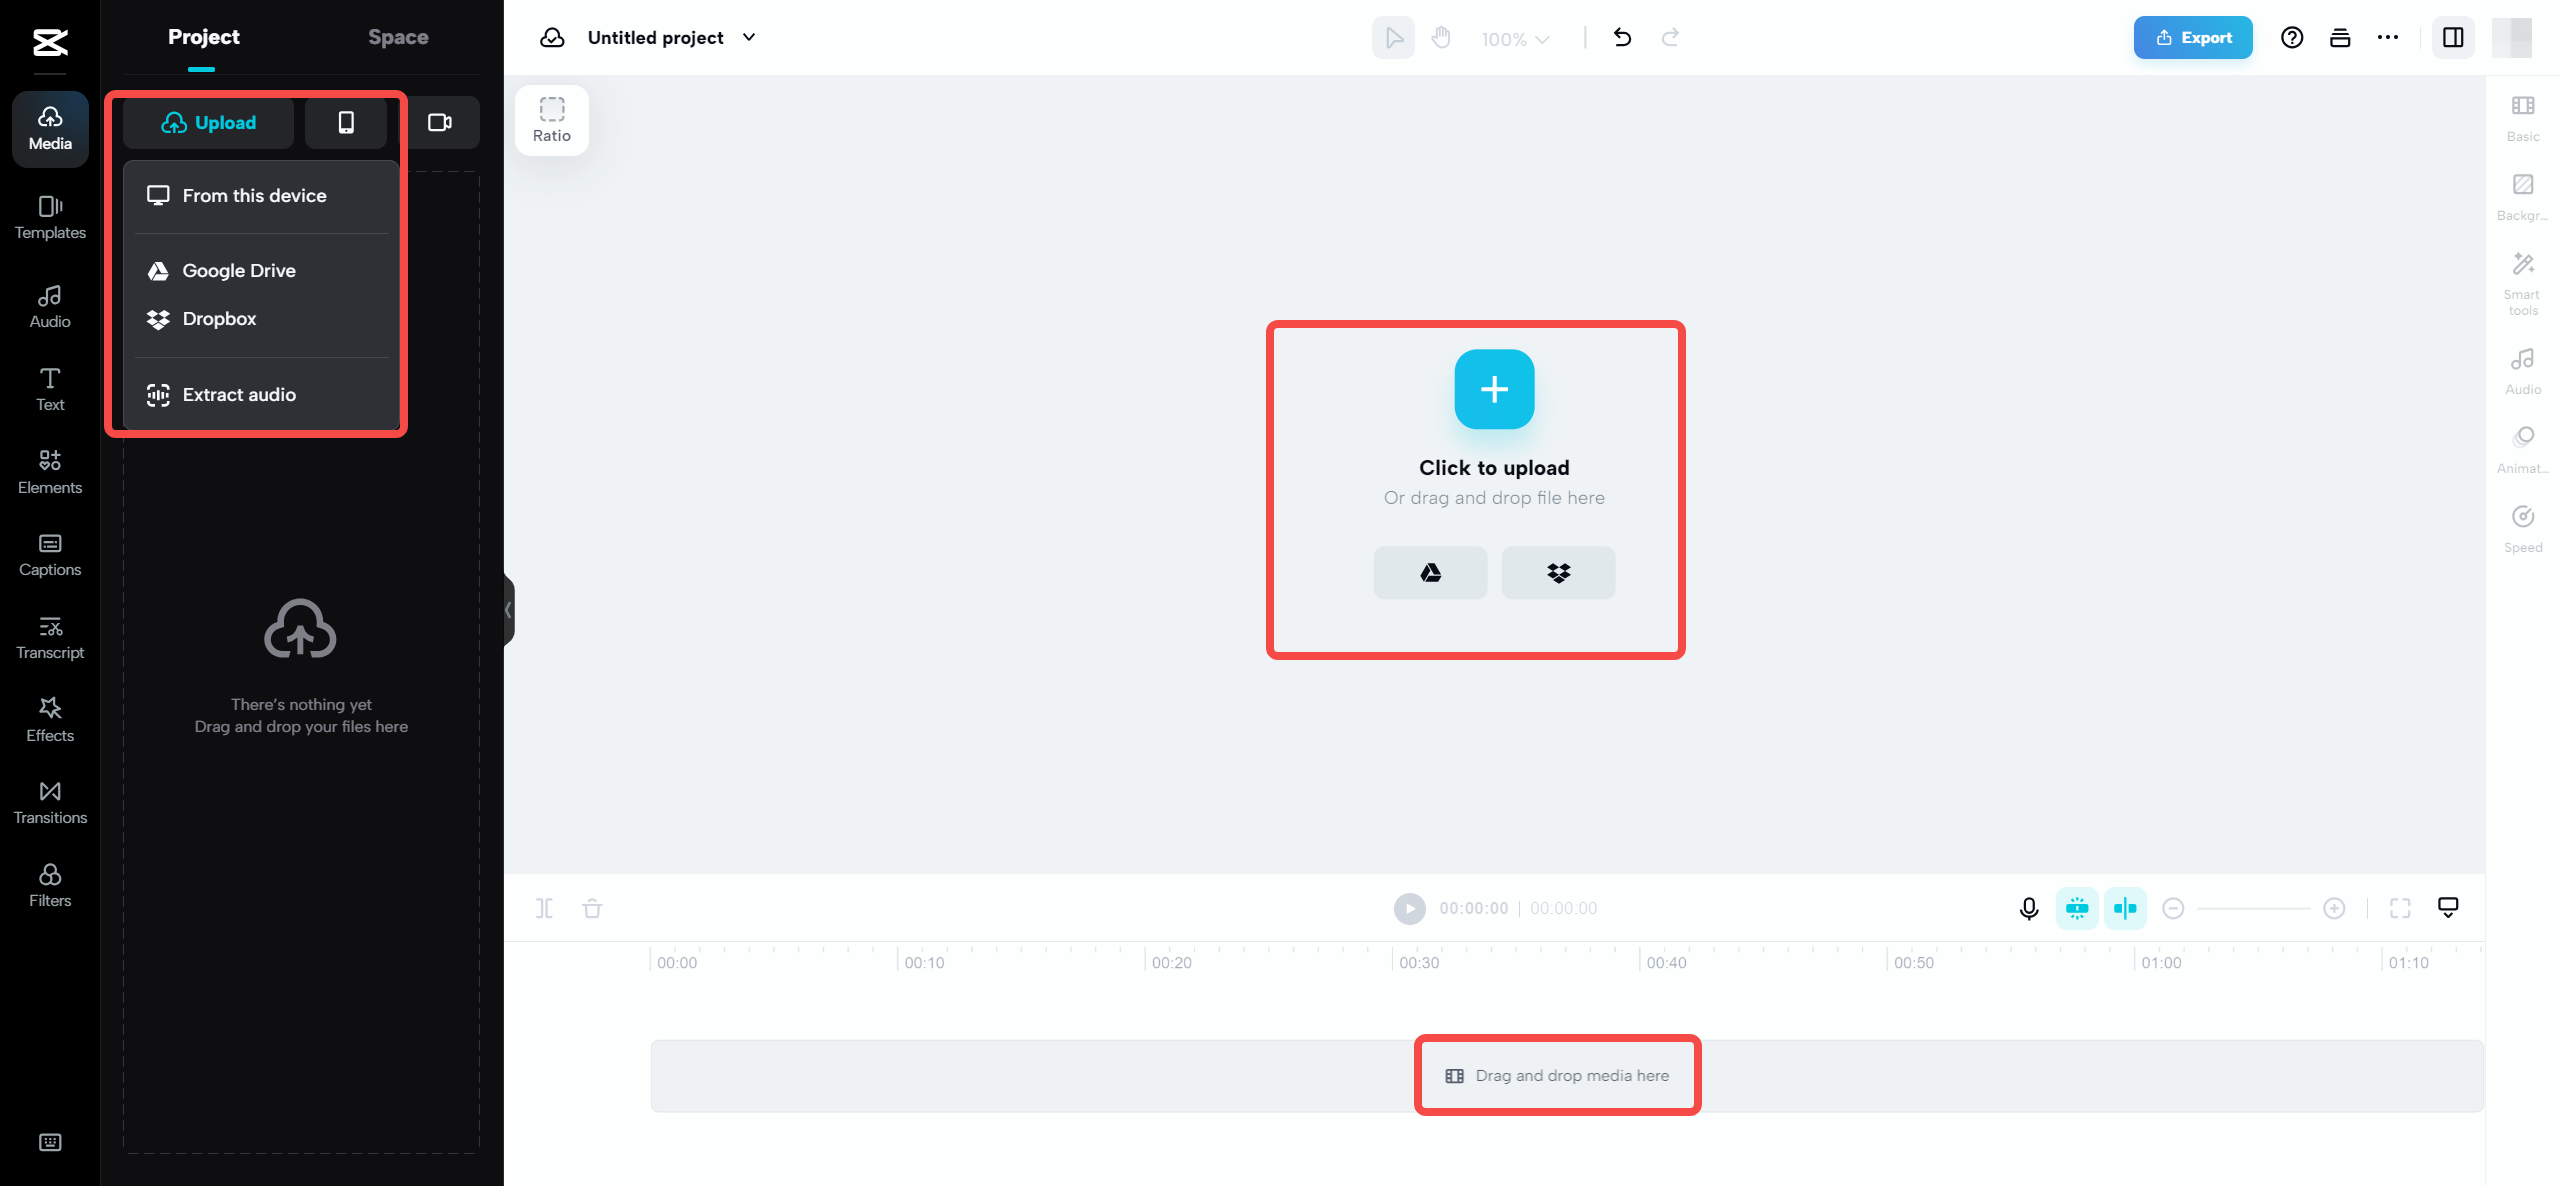This screenshot has height=1186, width=2560.
Task: Click the record microphone icon
Action: pyautogui.click(x=2028, y=907)
